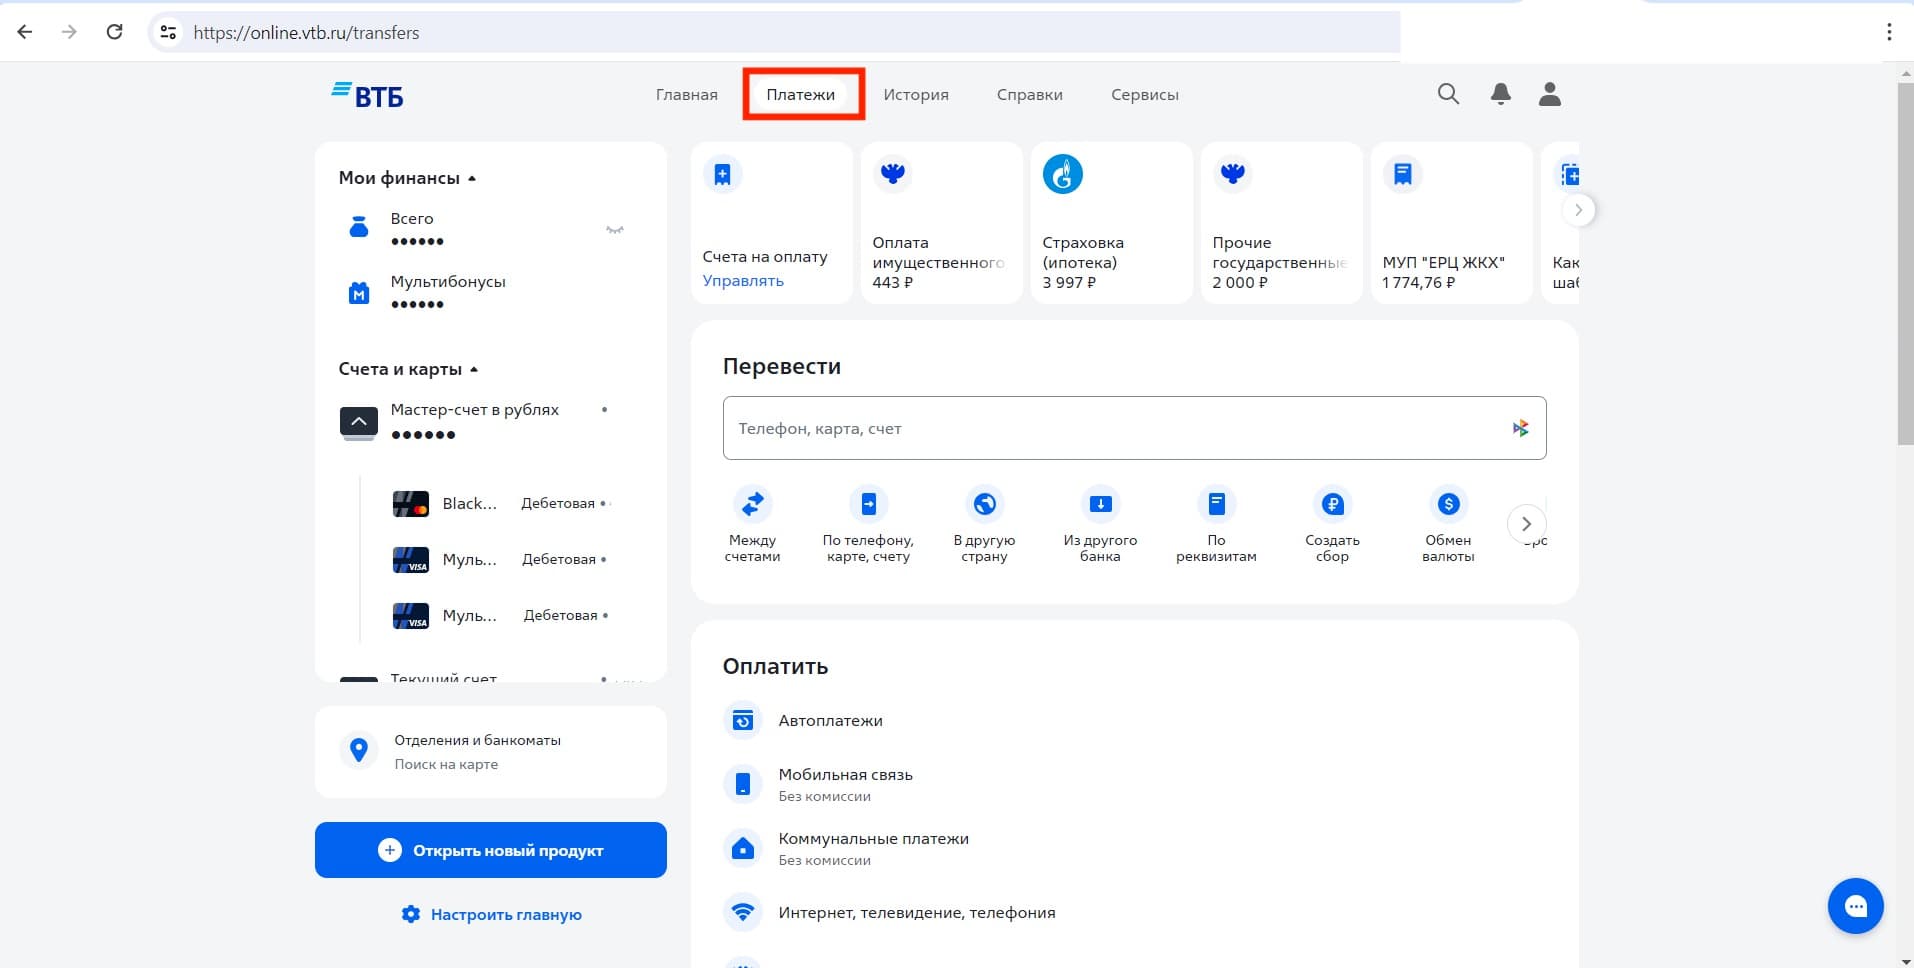Select В другую страну transfer icon
This screenshot has width=1914, height=968.
(x=984, y=504)
